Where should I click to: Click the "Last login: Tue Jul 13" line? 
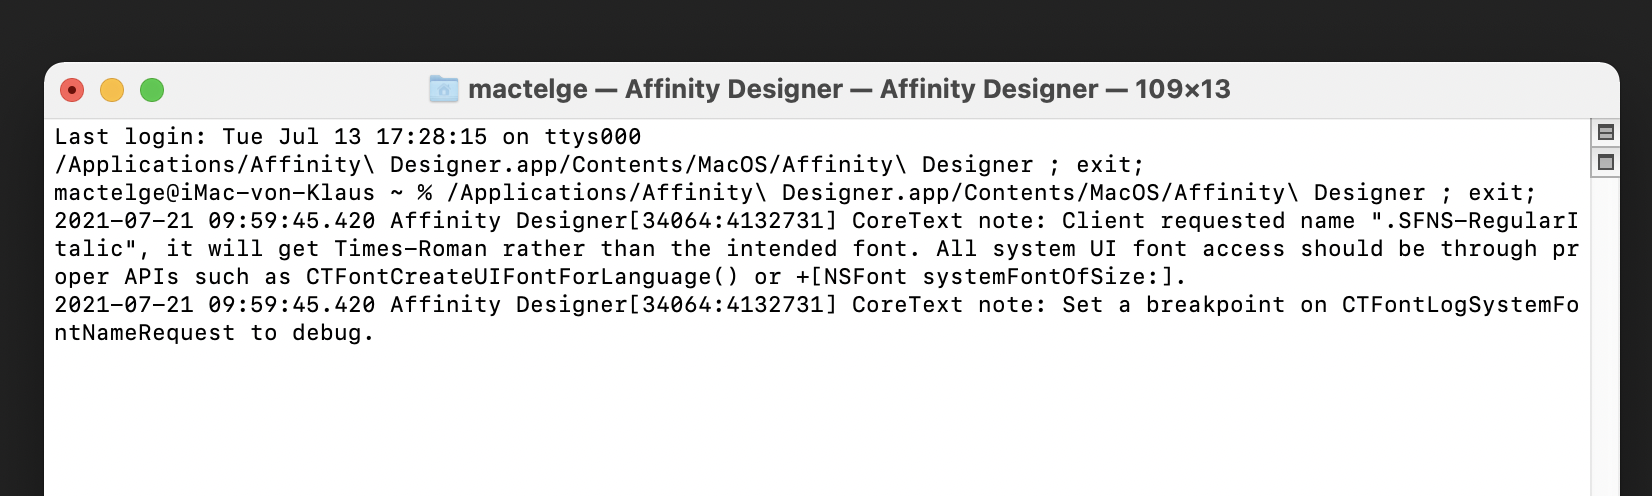[348, 137]
